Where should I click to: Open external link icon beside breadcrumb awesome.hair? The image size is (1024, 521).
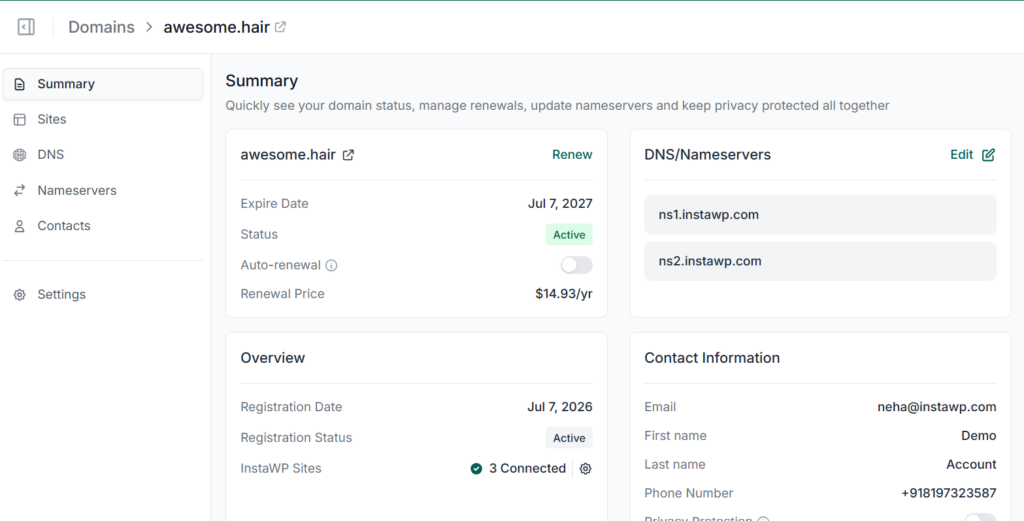280,27
